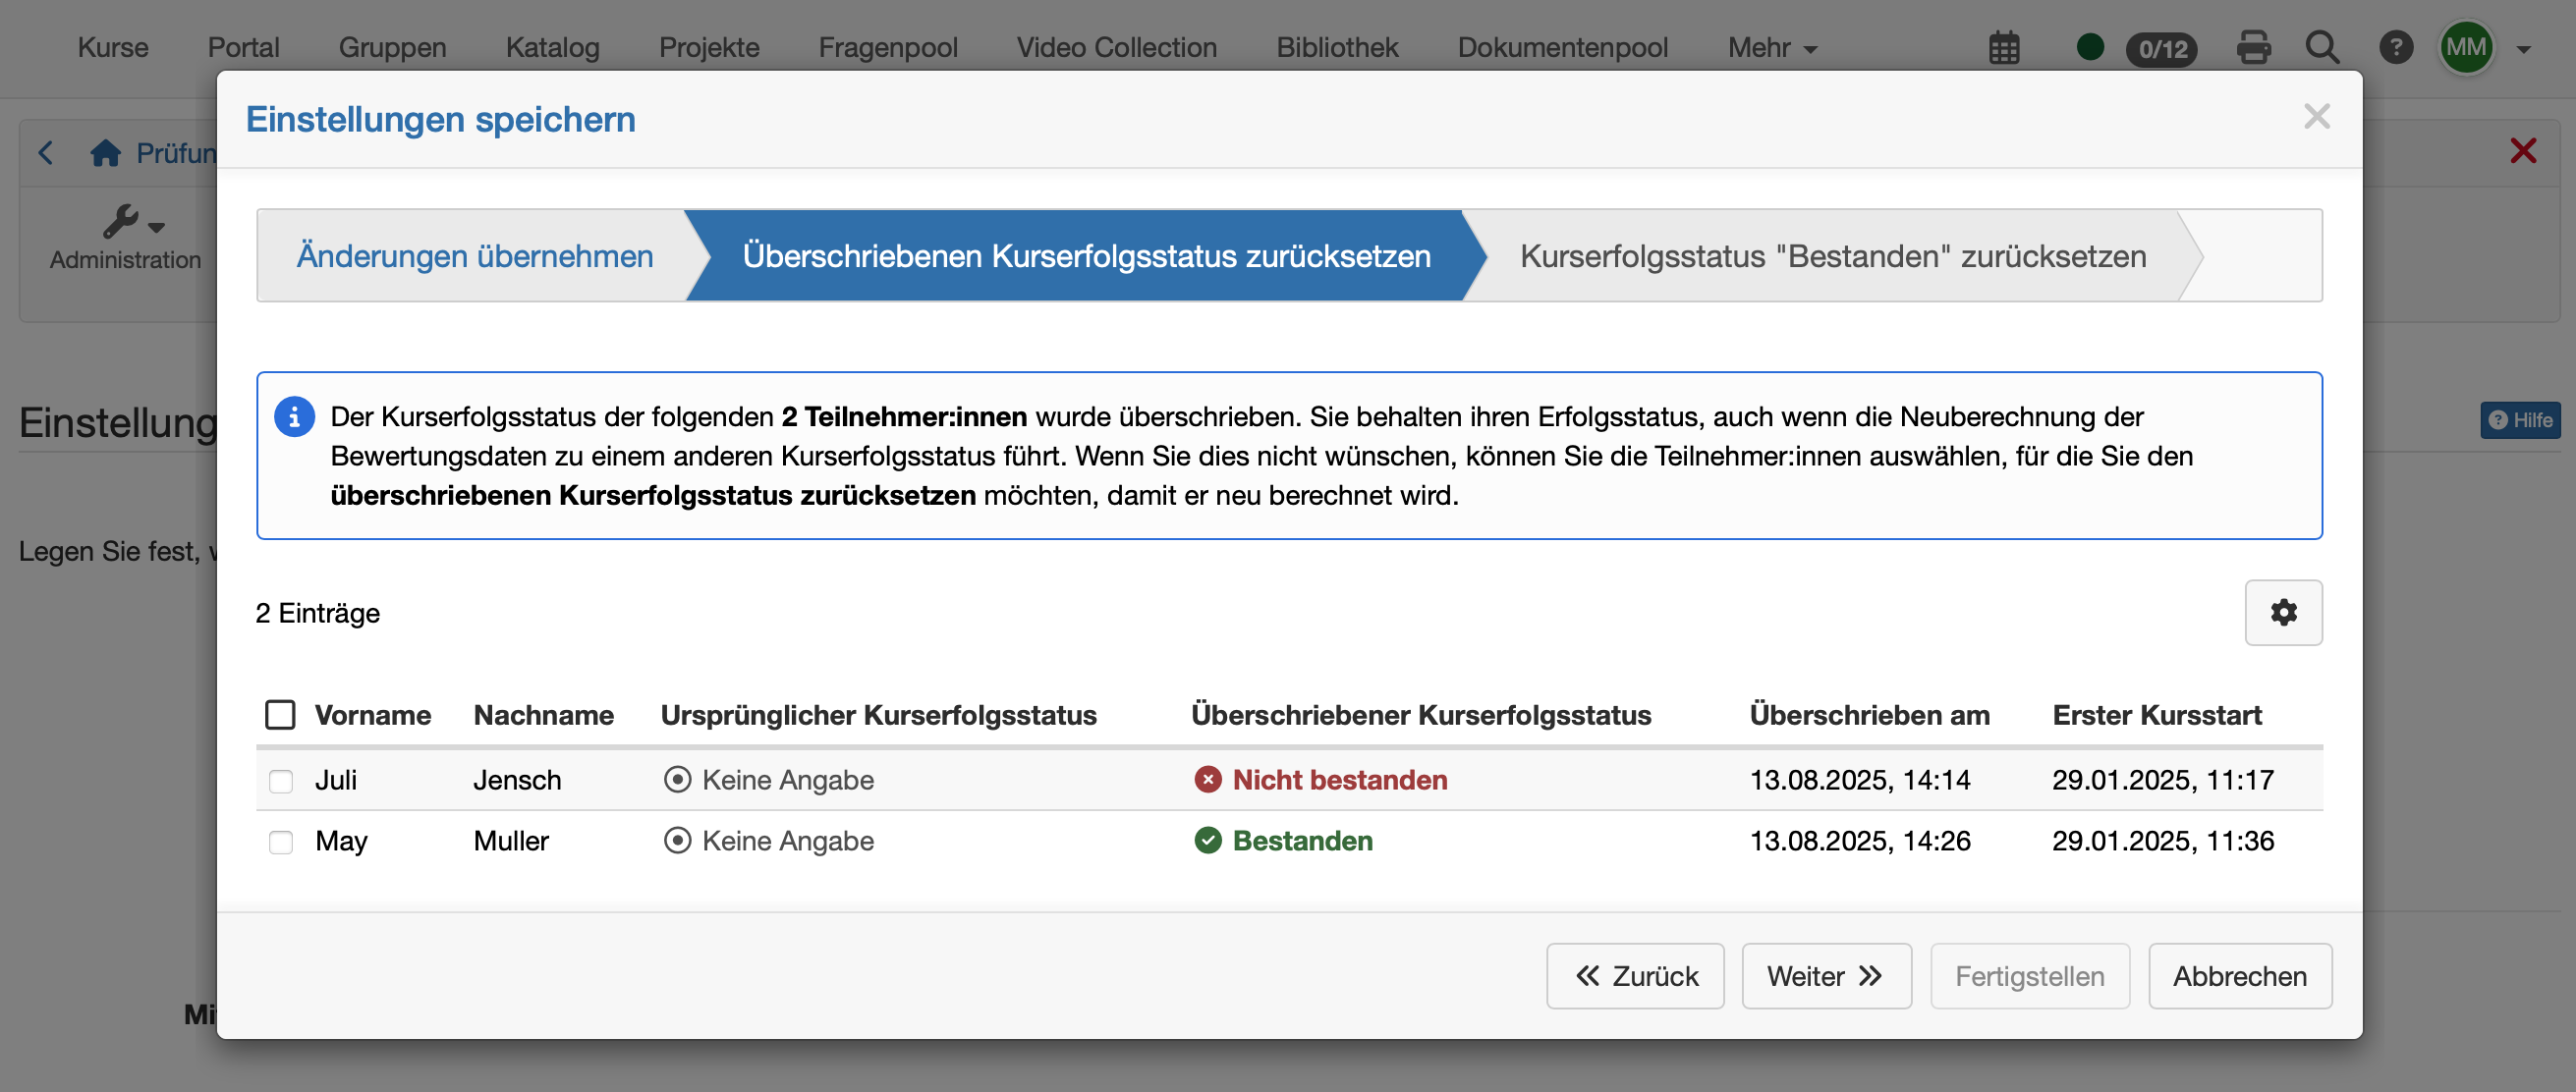This screenshot has height=1092, width=2576.
Task: Select the Keine Angabe radio button for May Muller
Action: (679, 841)
